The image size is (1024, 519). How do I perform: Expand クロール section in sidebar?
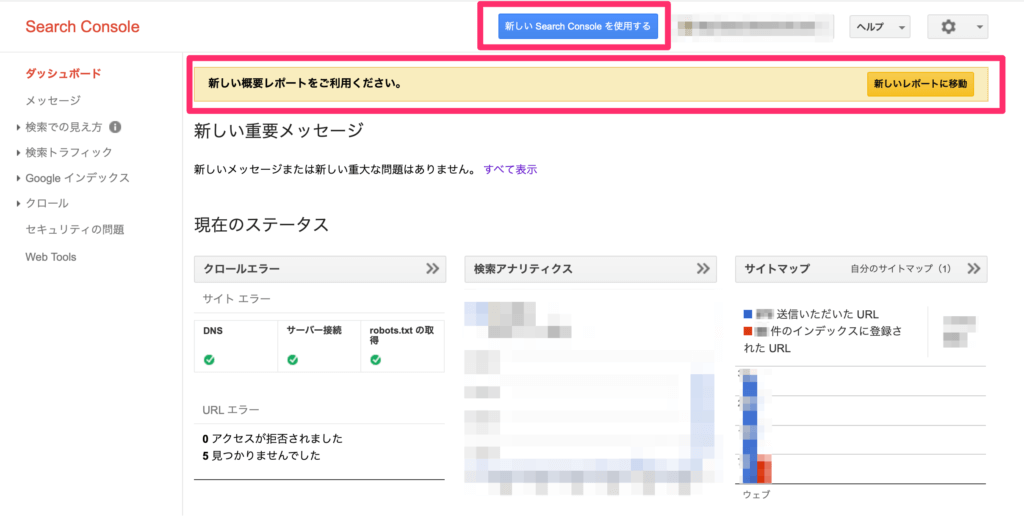click(x=46, y=203)
